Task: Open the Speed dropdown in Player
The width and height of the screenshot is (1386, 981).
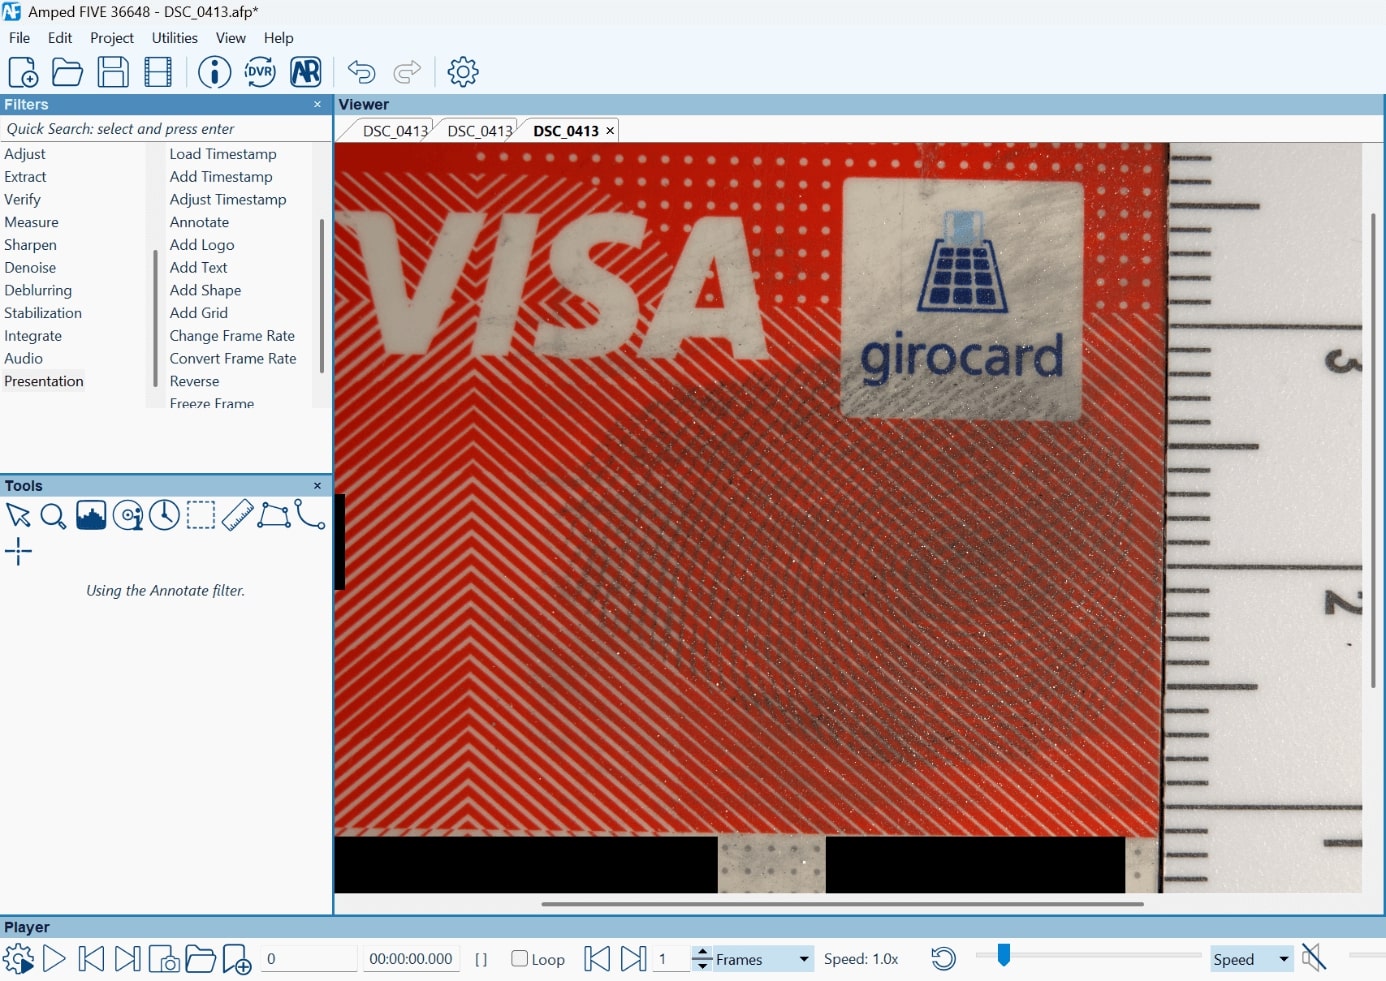Action: coord(1251,959)
